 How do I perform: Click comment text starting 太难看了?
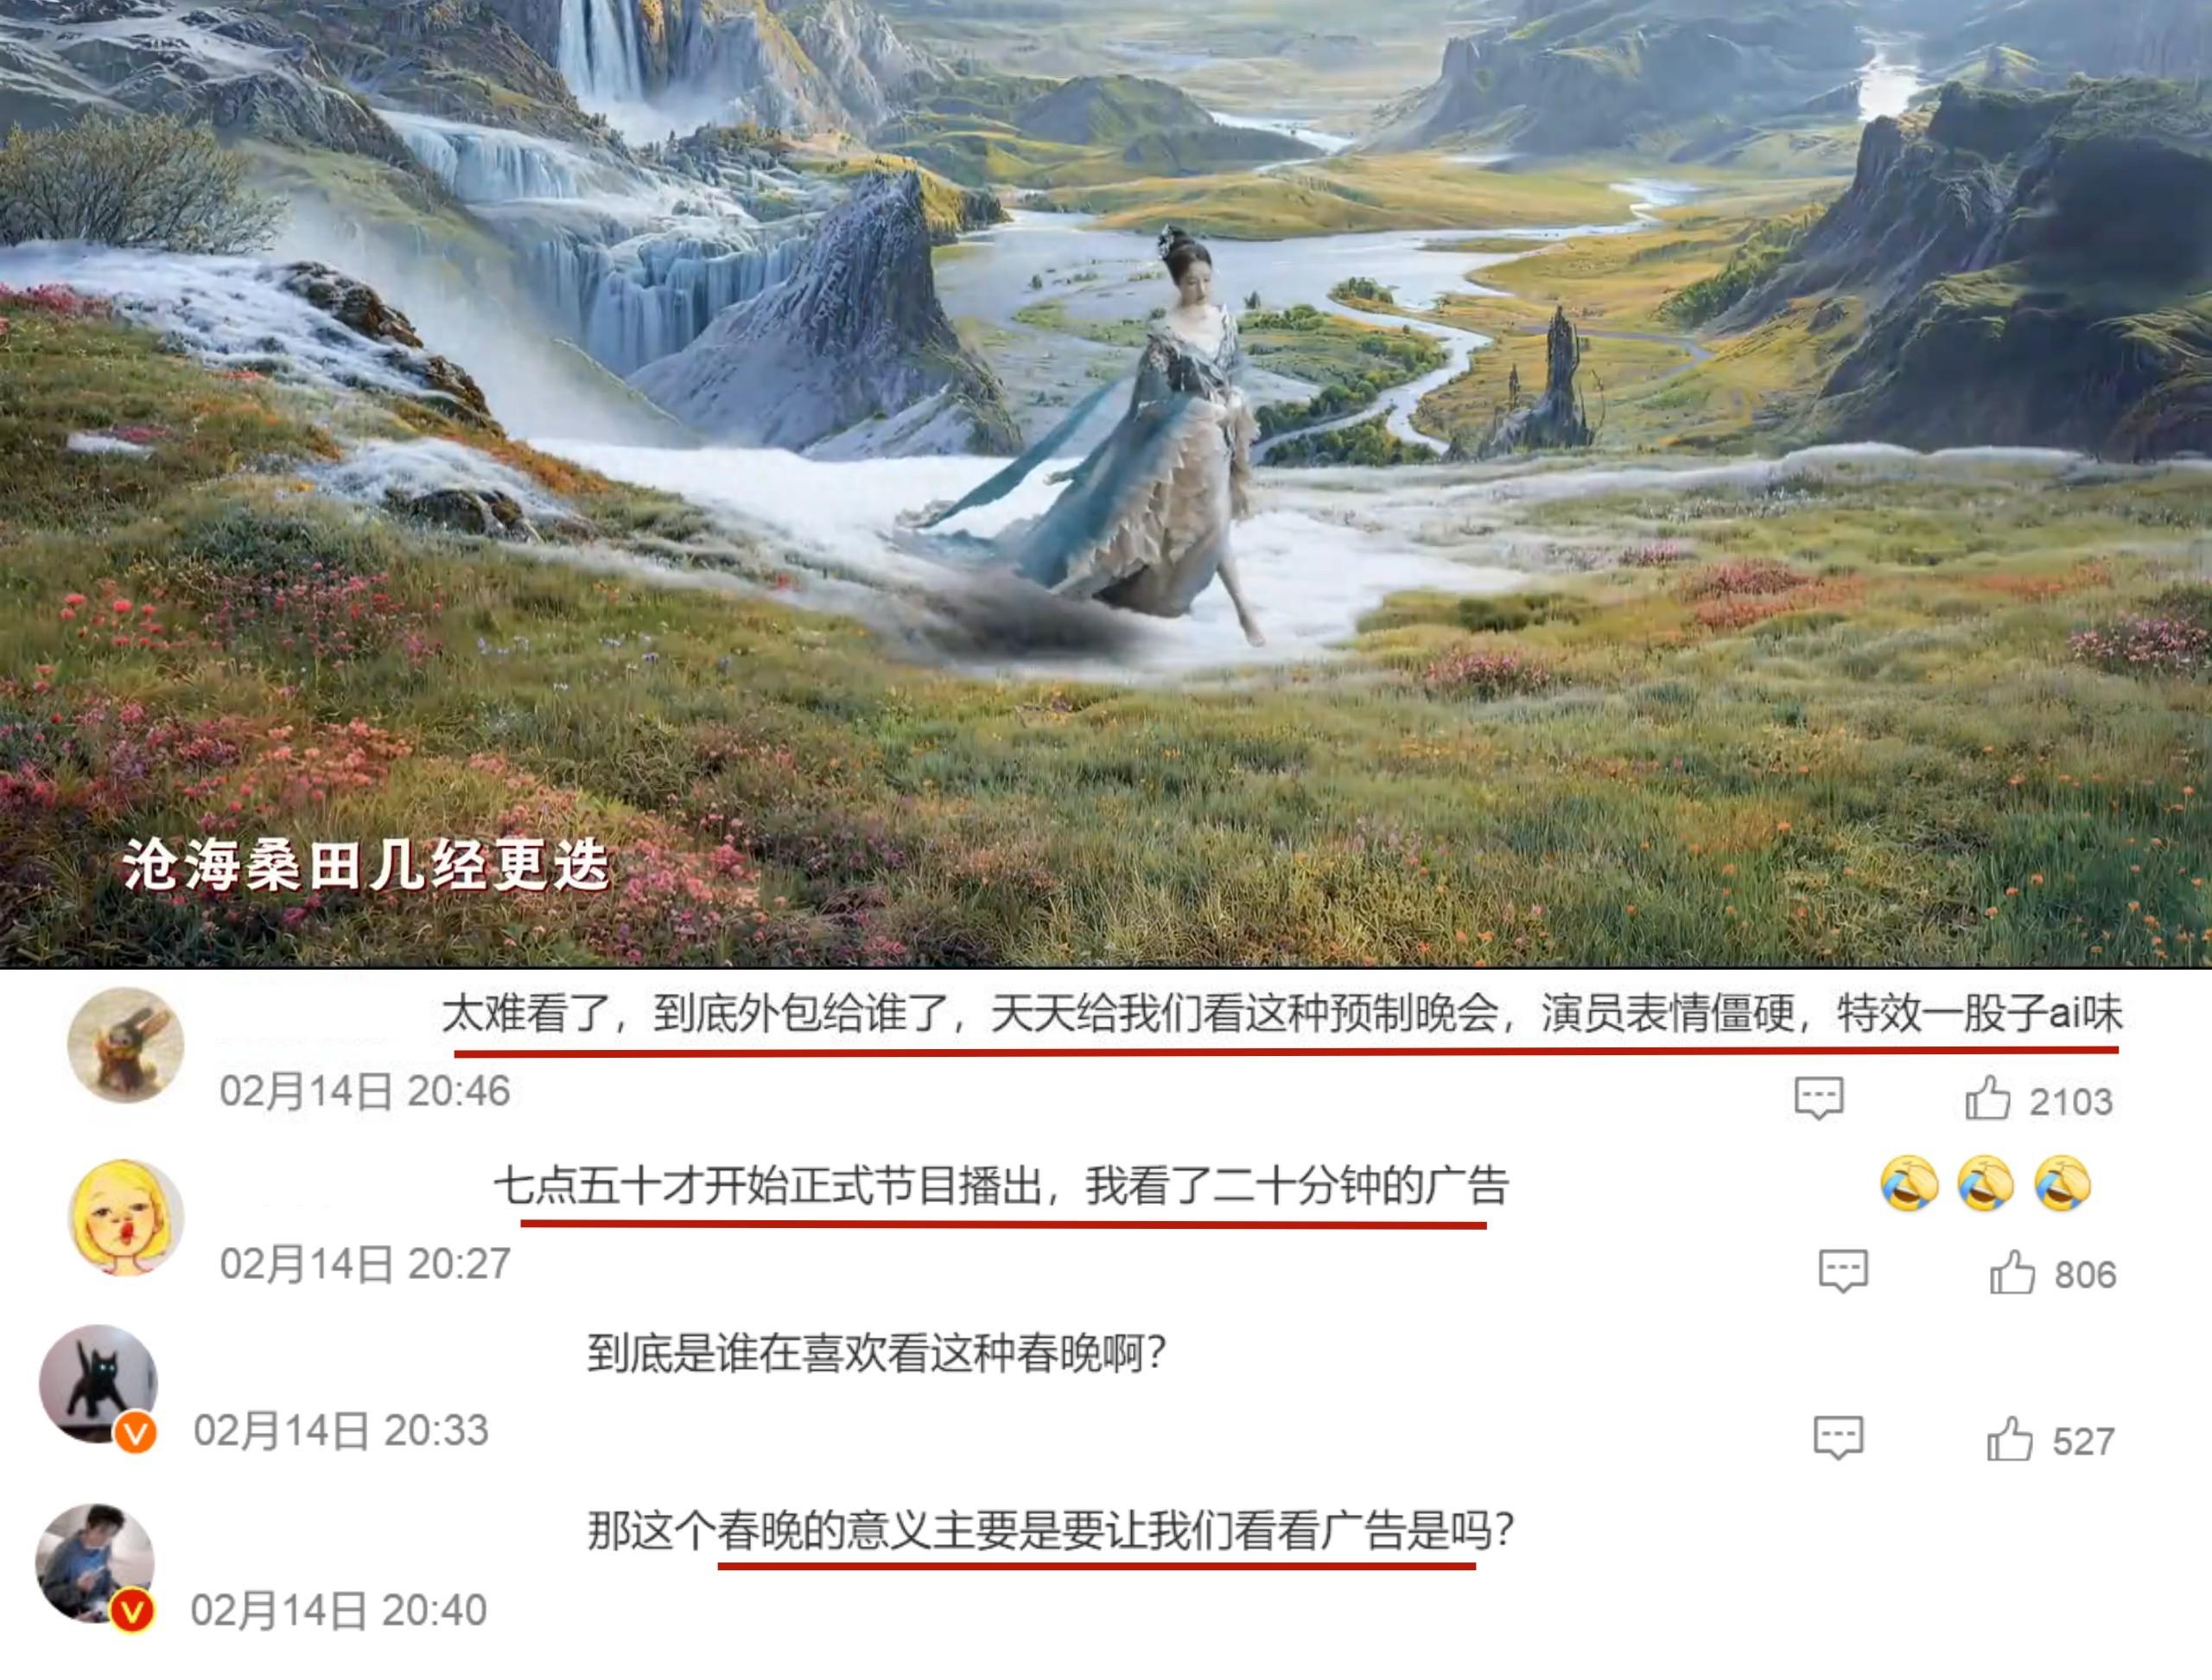(1282, 1014)
